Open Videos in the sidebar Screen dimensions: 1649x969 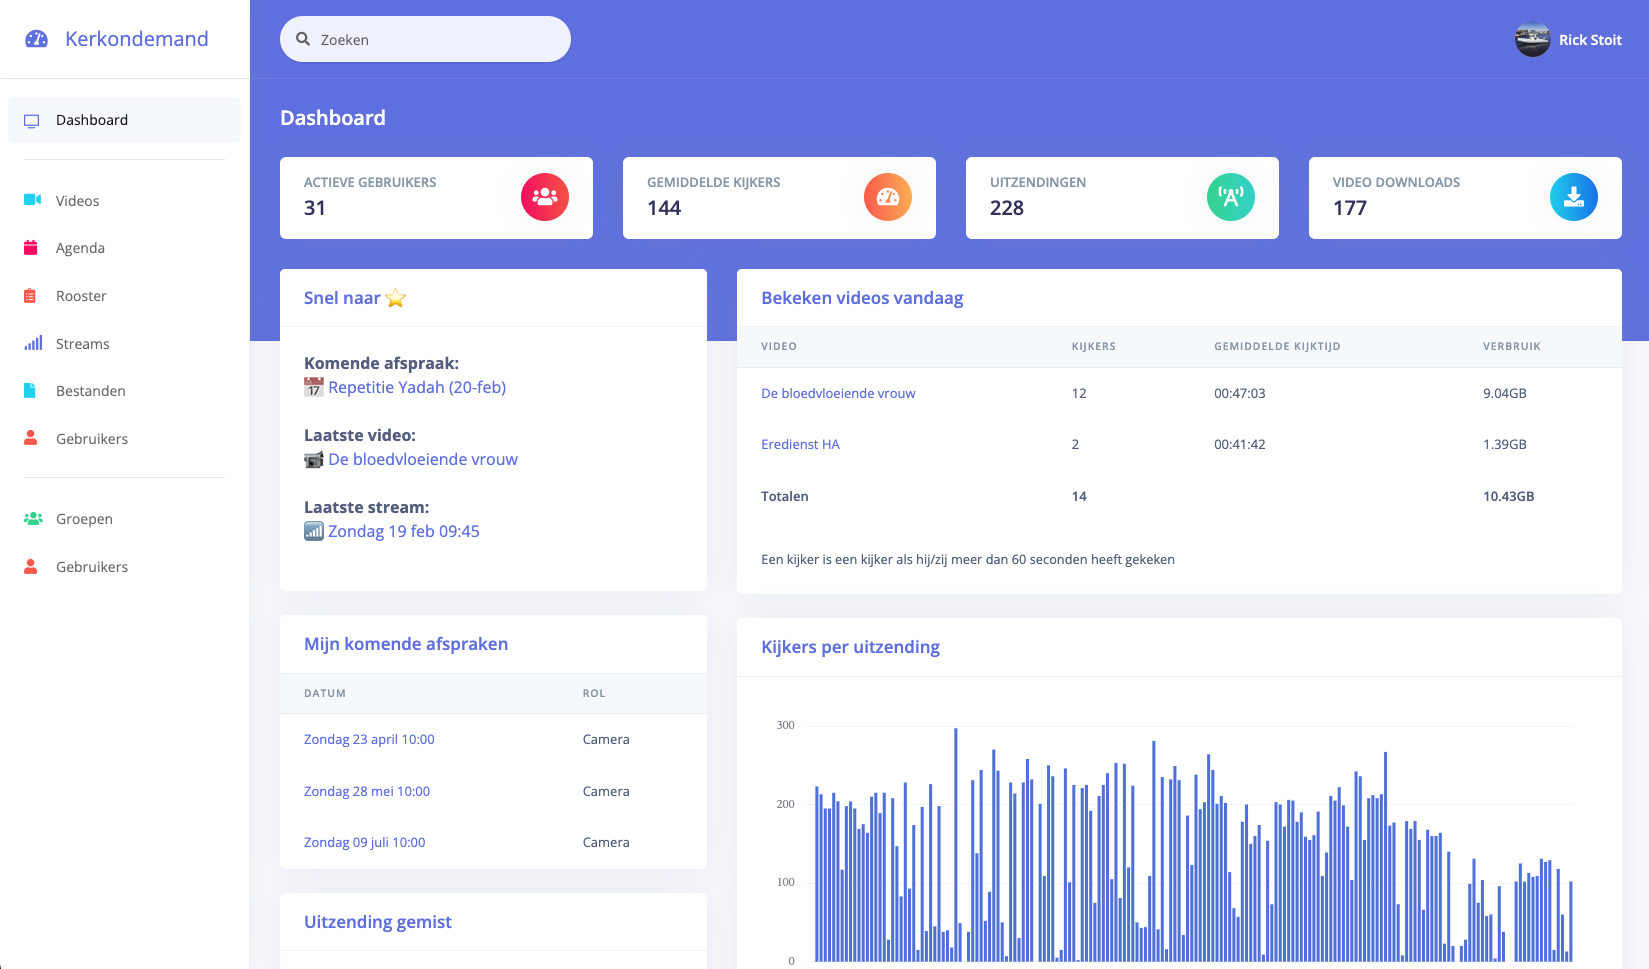[77, 201]
